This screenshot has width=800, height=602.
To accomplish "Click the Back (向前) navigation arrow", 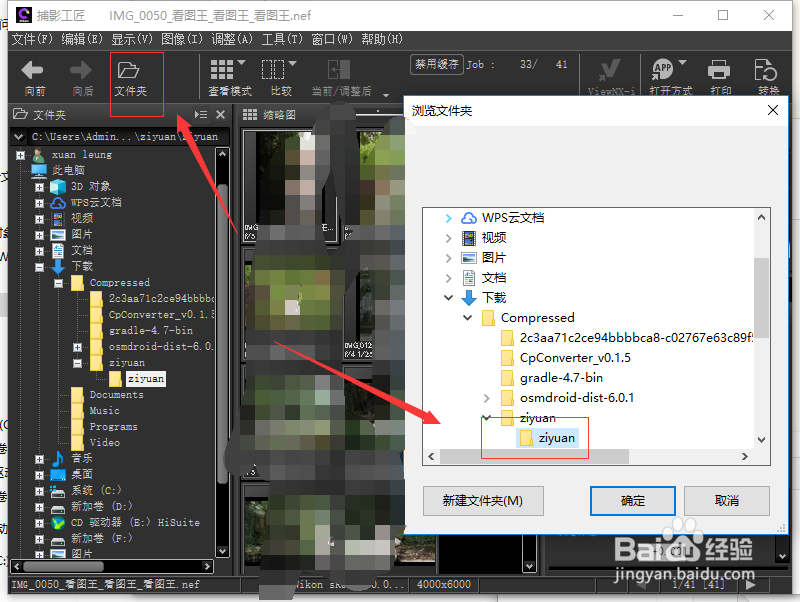I will pyautogui.click(x=33, y=70).
